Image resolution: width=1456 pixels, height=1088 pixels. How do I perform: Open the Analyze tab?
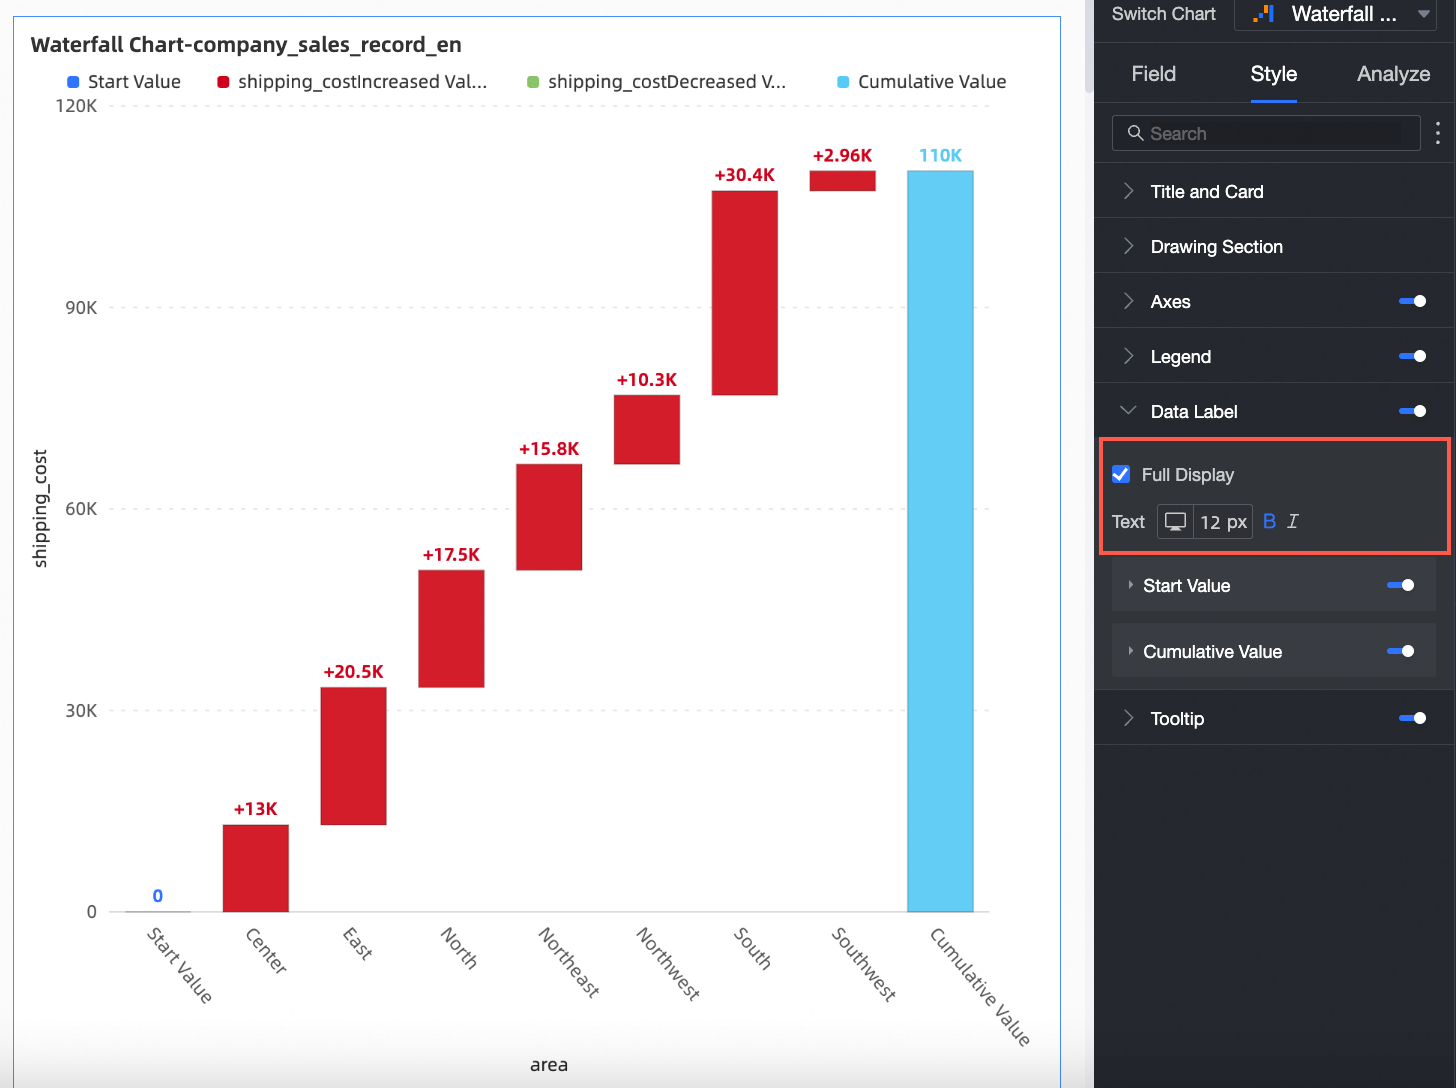1394,74
